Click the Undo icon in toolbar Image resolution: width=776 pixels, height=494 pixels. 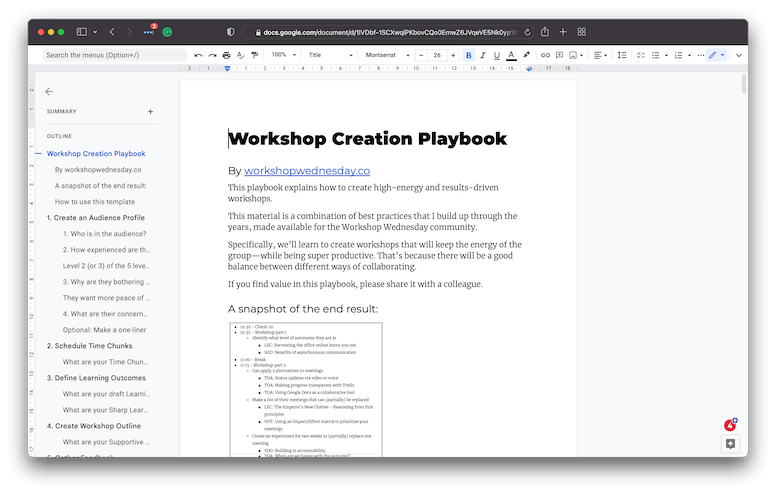pos(198,55)
